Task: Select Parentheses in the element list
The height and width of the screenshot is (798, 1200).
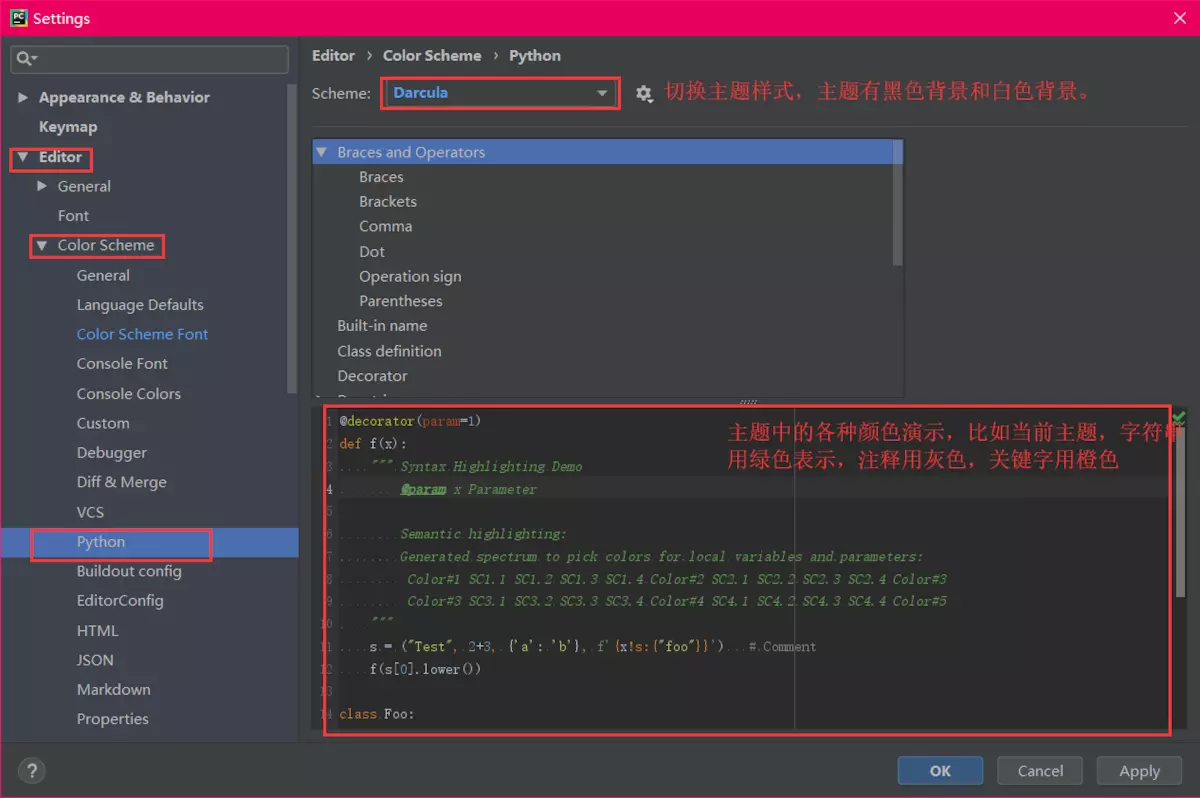Action: 401,300
